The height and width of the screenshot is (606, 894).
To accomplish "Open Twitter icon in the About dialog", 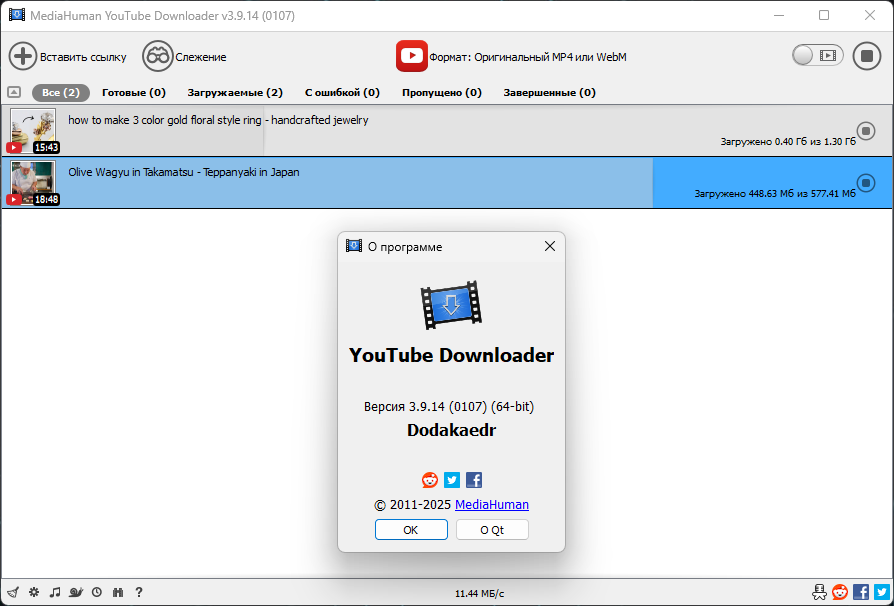I will 452,480.
